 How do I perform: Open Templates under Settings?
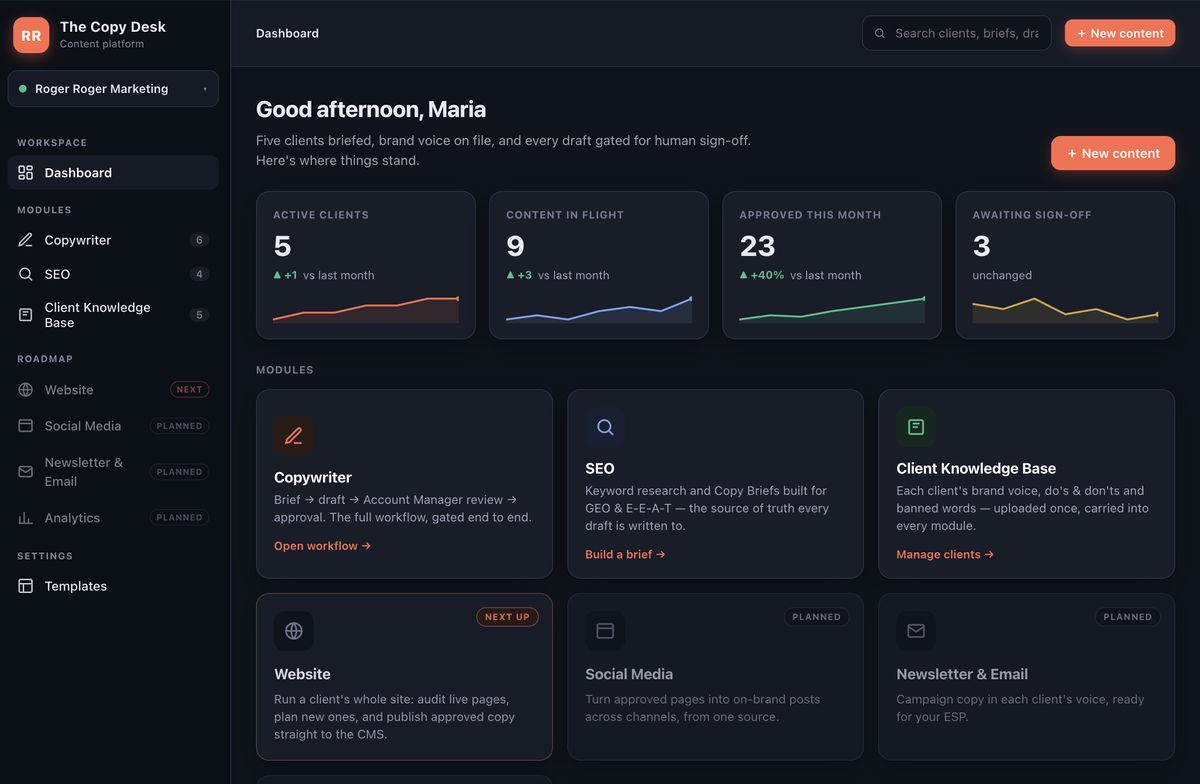pos(113,586)
